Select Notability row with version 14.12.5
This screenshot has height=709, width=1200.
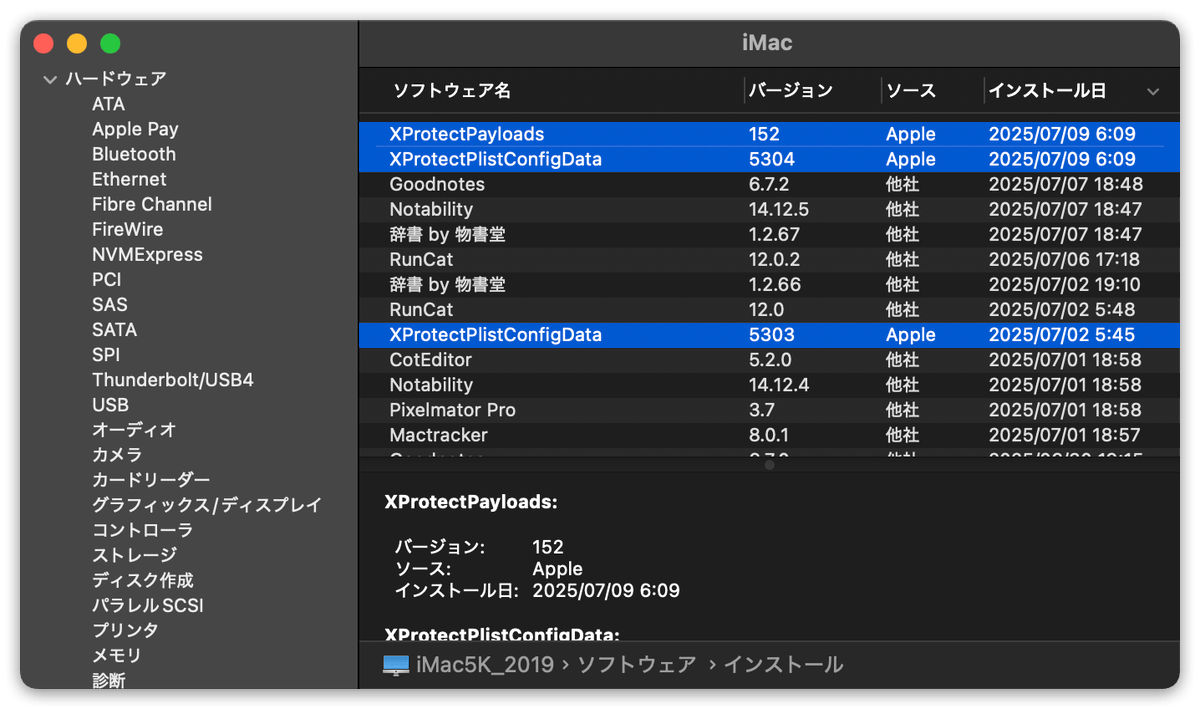click(x=769, y=209)
